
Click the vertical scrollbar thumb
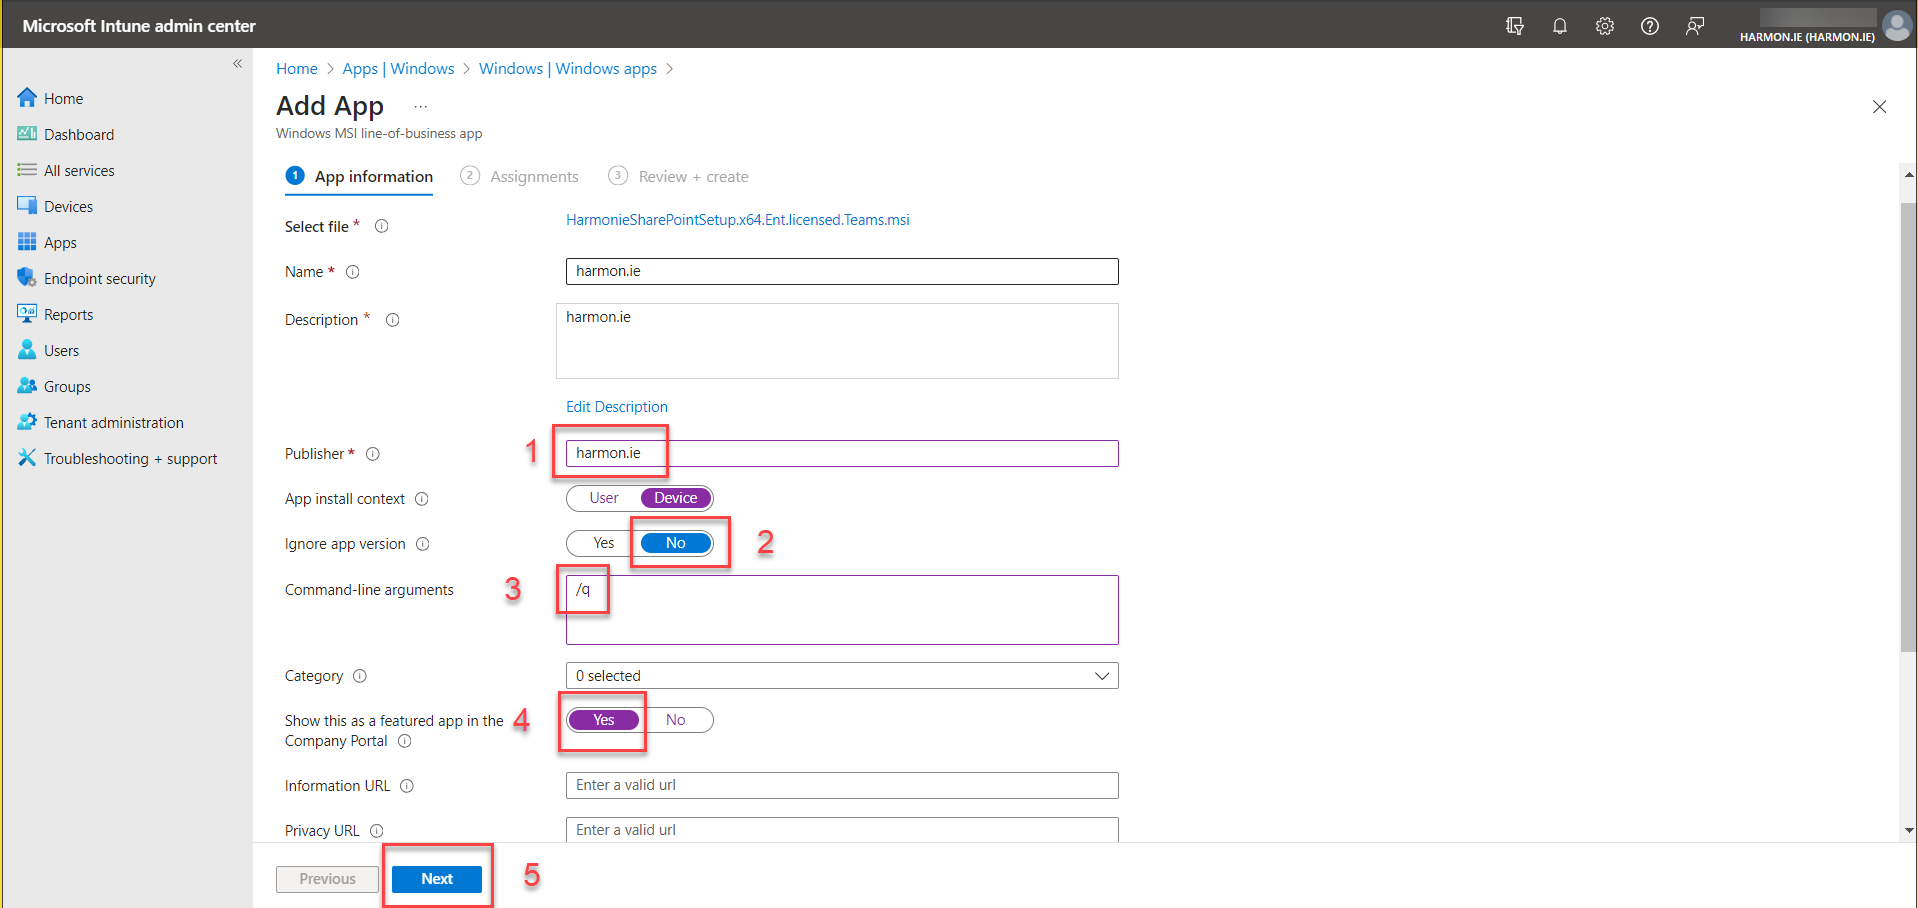coord(1908,427)
